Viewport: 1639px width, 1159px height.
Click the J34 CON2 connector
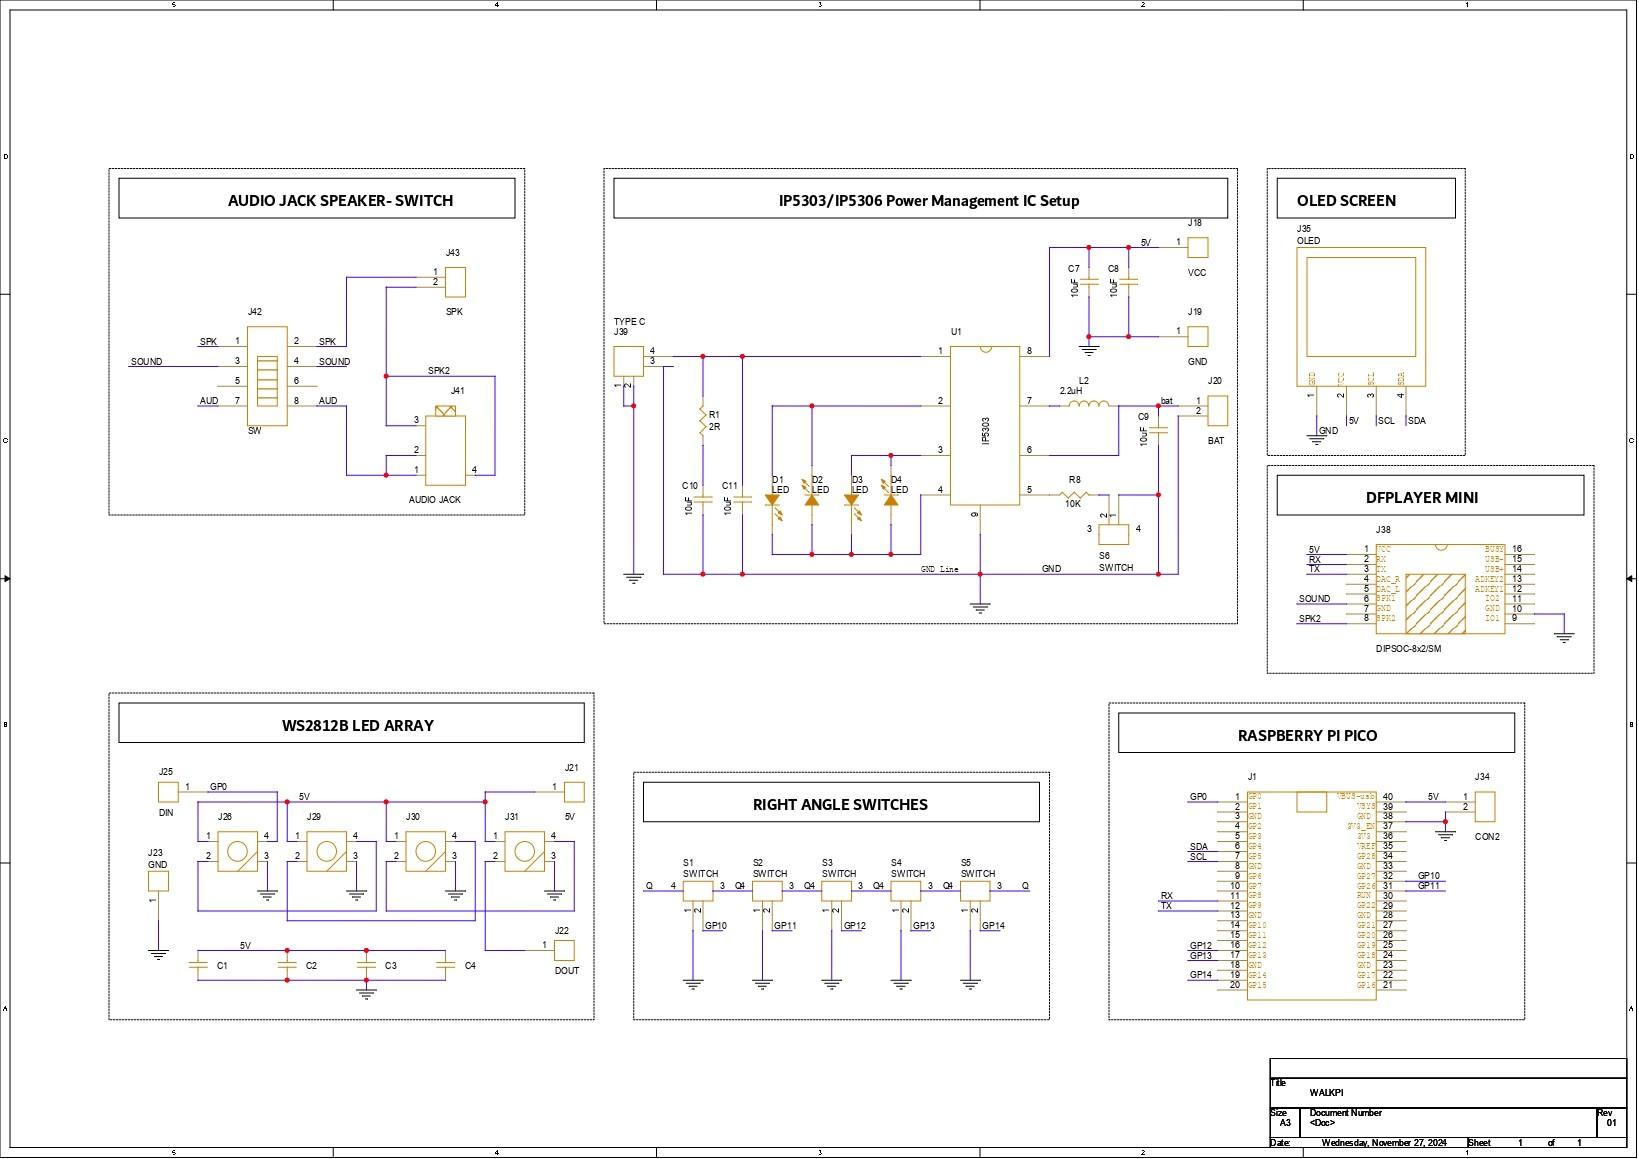(1485, 807)
